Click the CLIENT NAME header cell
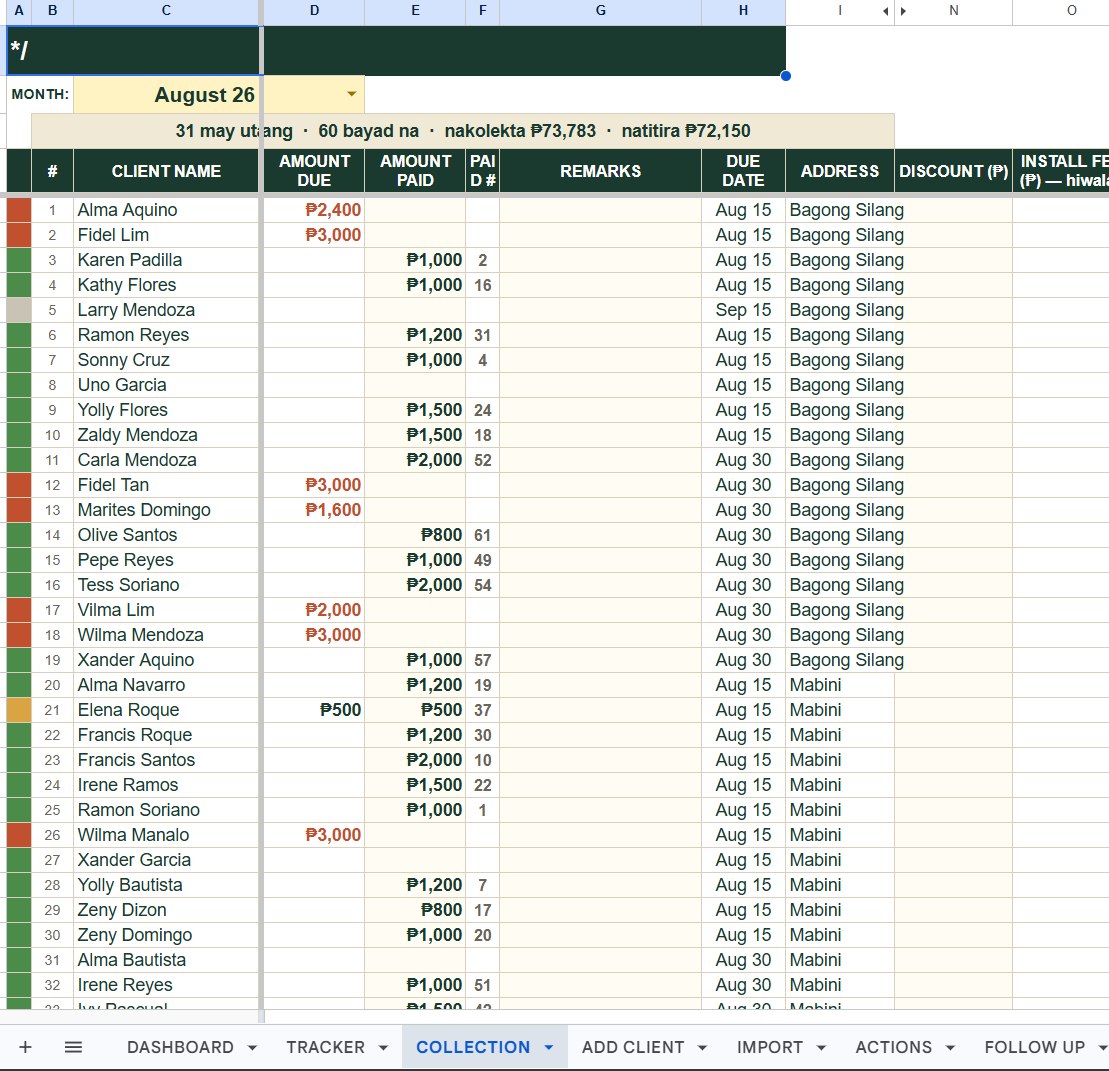 point(166,170)
